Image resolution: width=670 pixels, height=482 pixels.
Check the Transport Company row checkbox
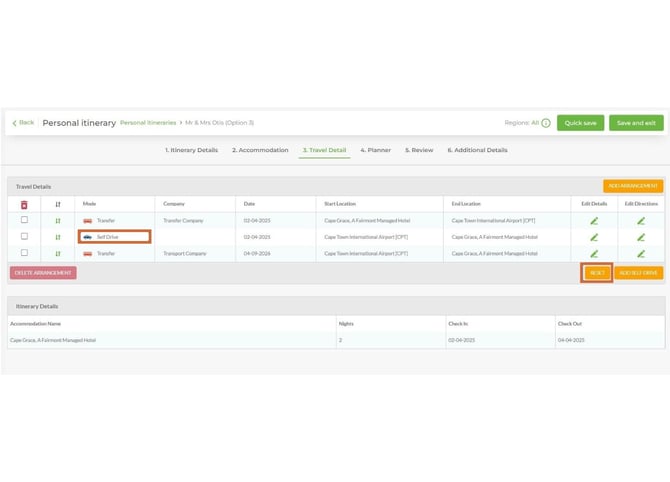click(24, 253)
